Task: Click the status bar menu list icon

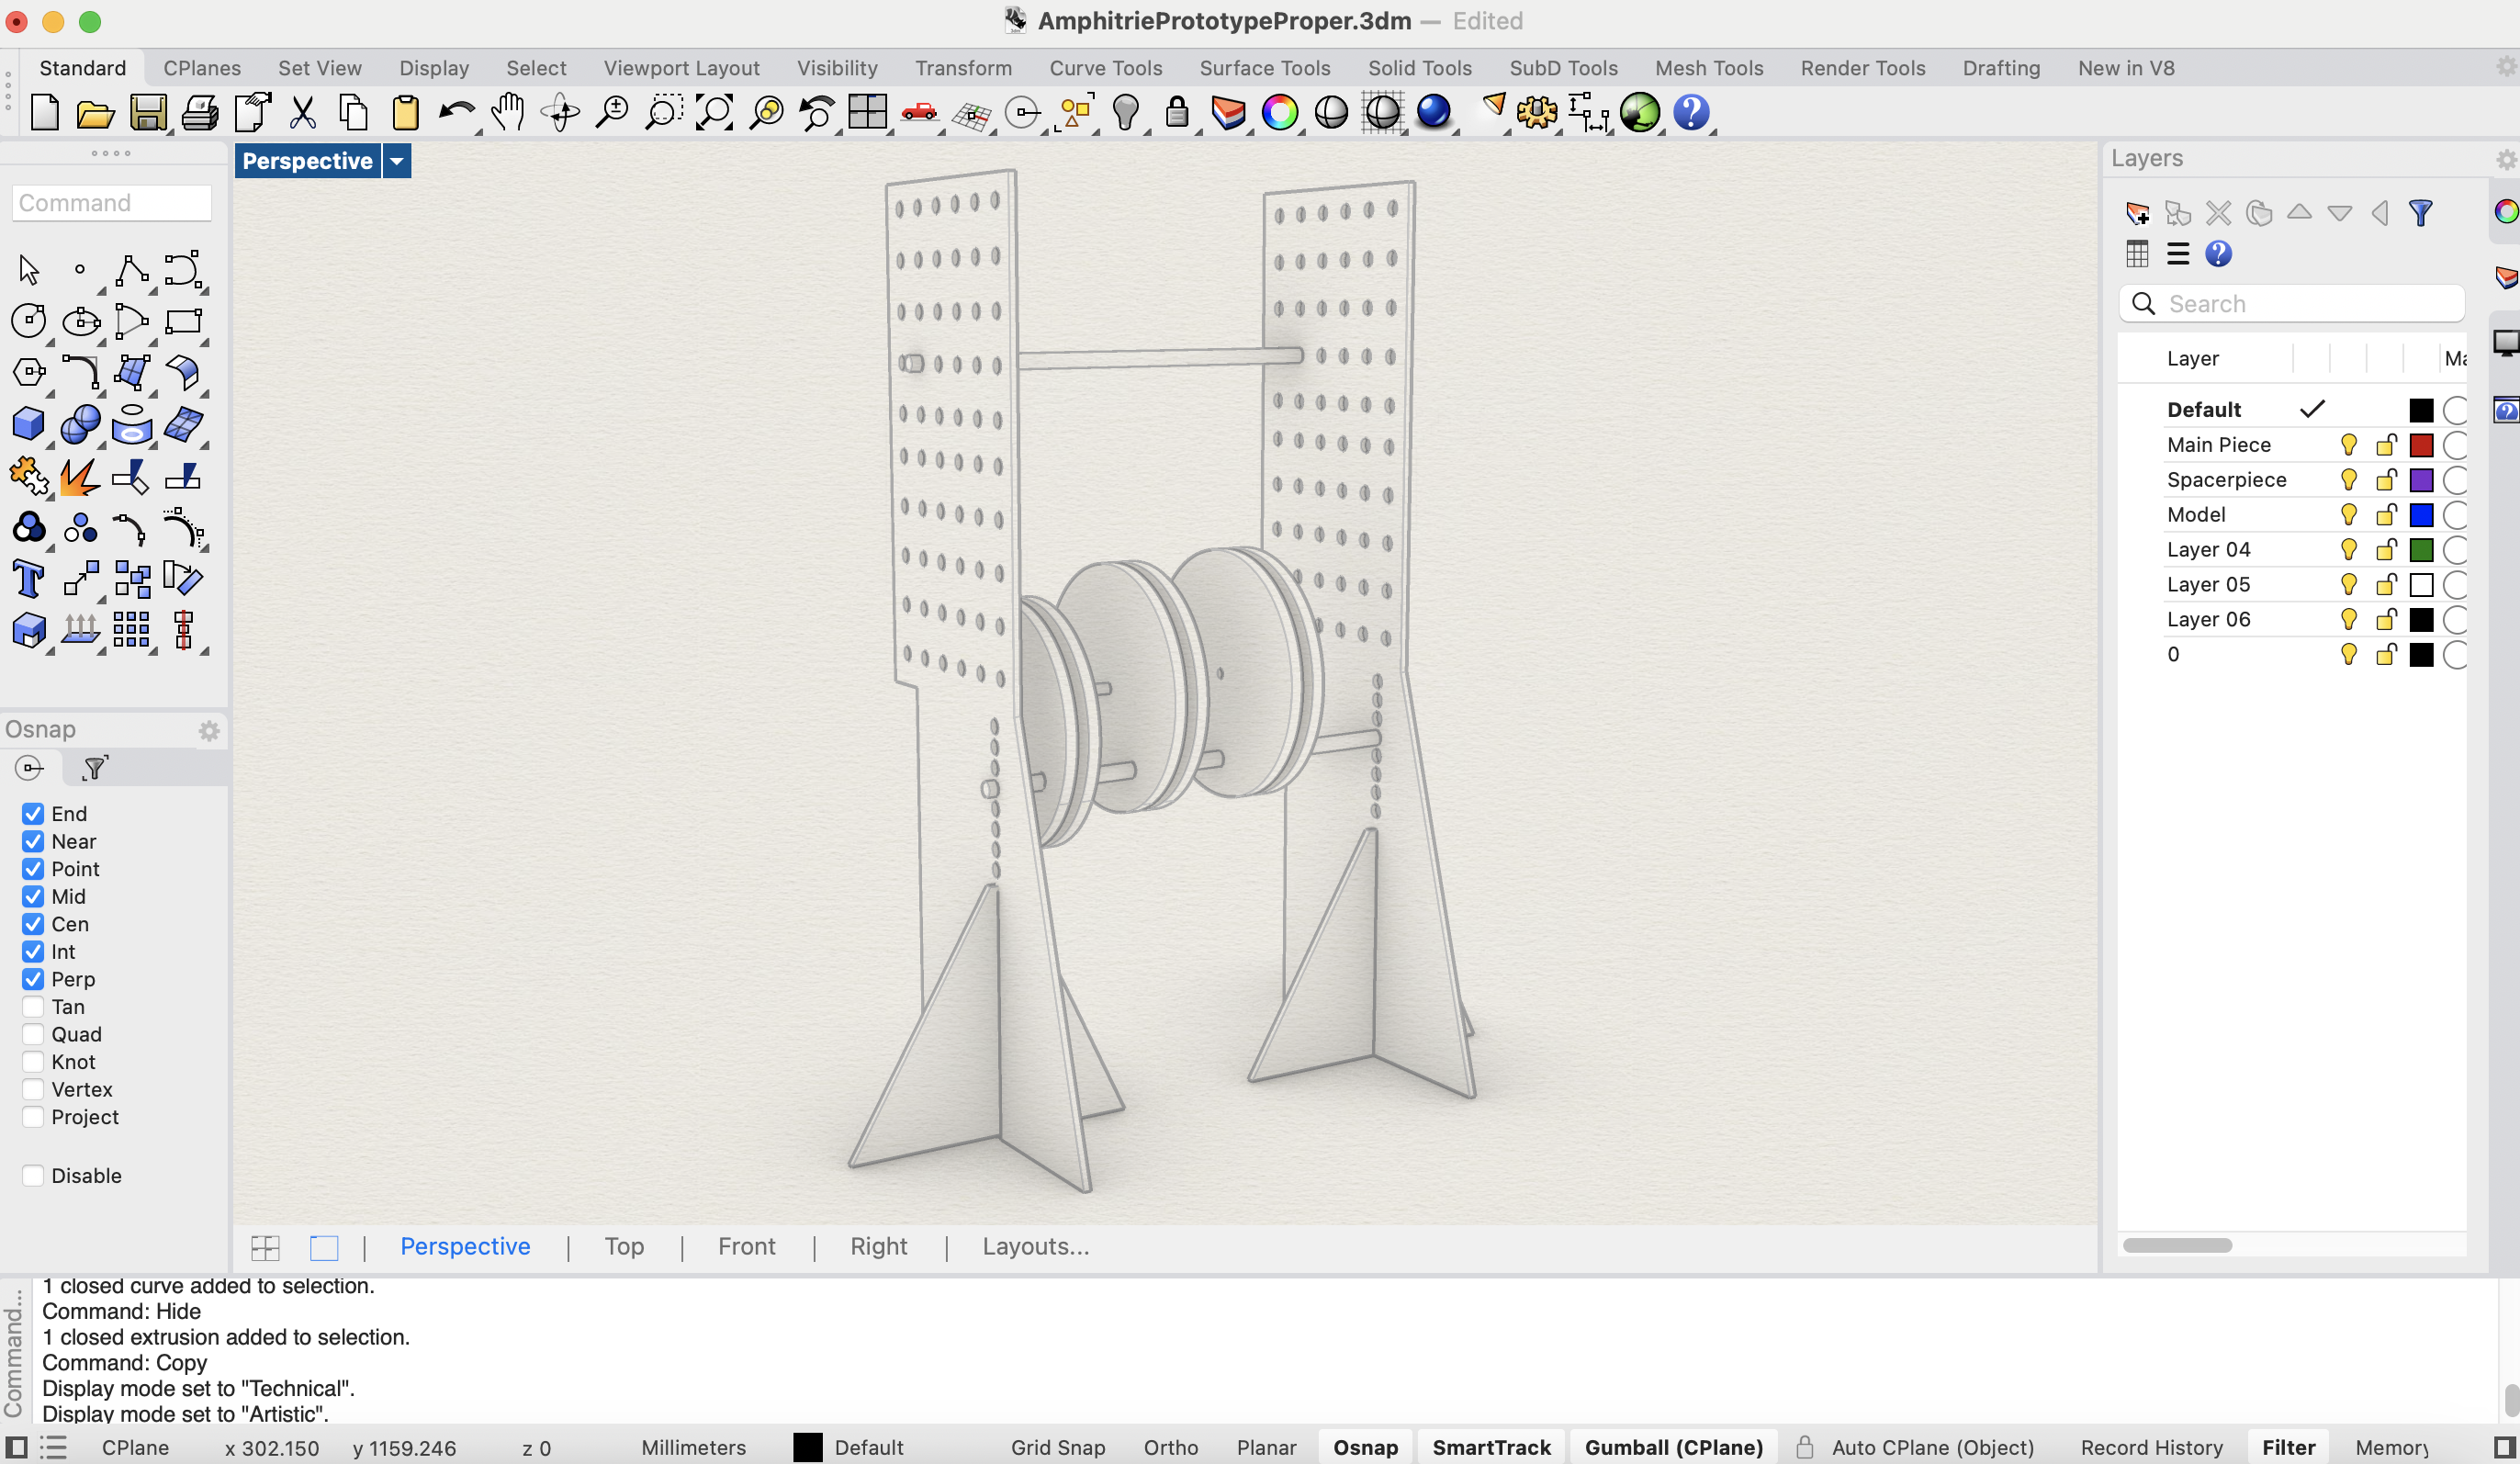Action: (53, 1447)
